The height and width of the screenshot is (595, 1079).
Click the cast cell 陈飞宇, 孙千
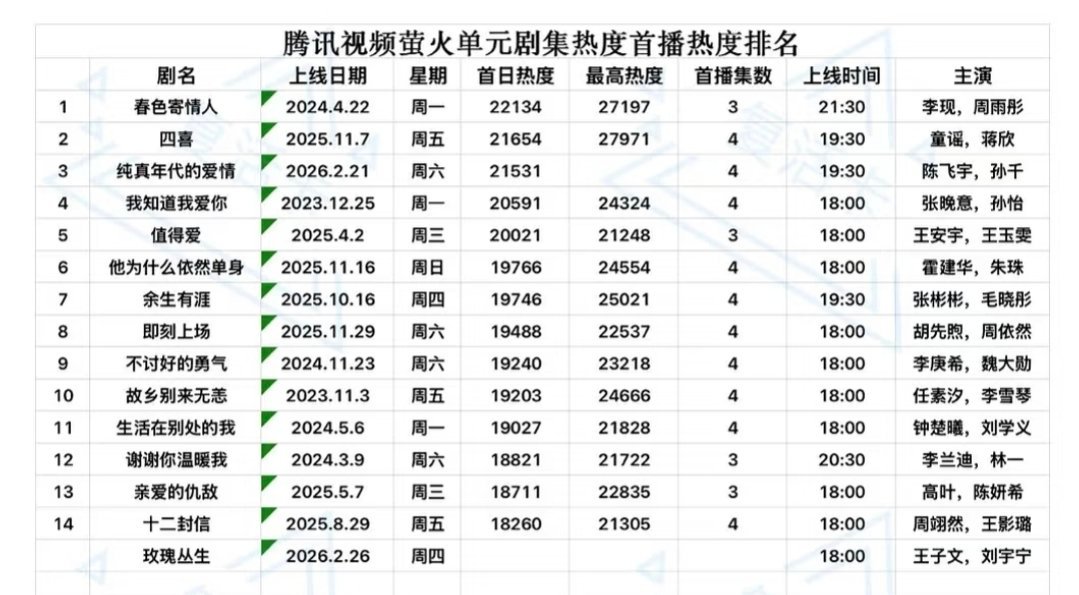[972, 171]
